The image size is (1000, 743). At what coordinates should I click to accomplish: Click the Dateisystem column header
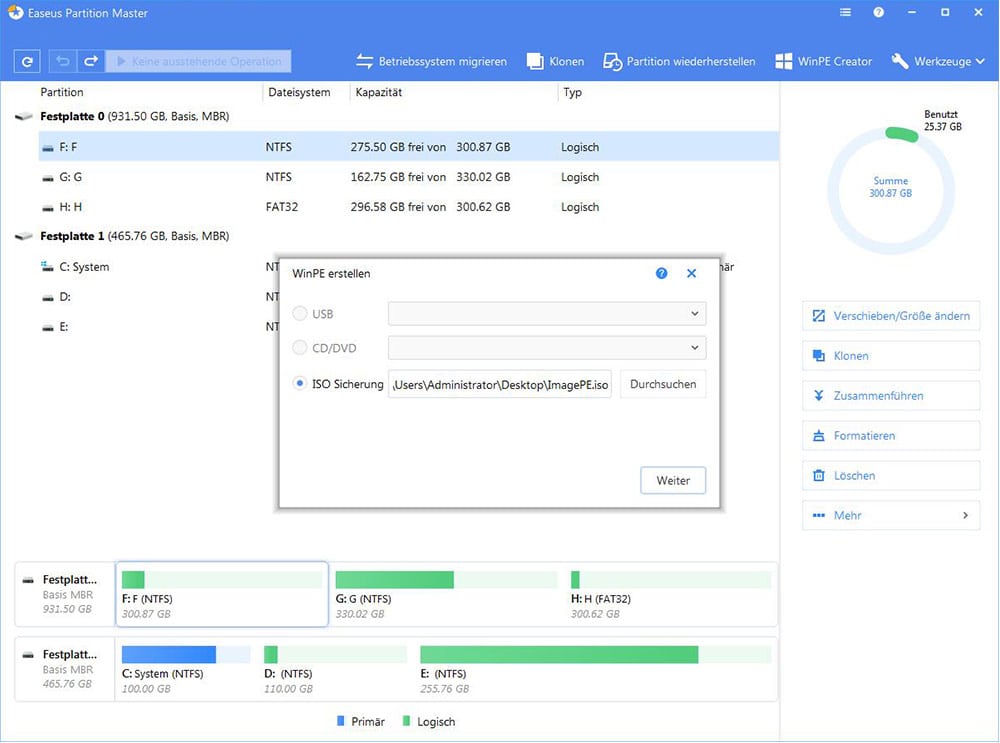tap(299, 92)
